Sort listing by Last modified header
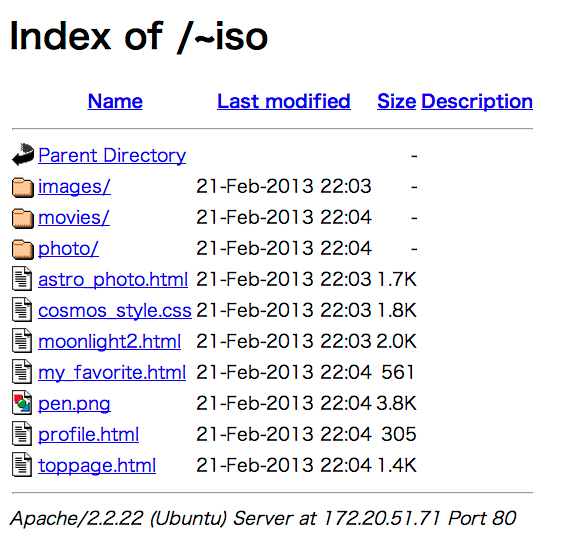The height and width of the screenshot is (556, 585). 284,101
